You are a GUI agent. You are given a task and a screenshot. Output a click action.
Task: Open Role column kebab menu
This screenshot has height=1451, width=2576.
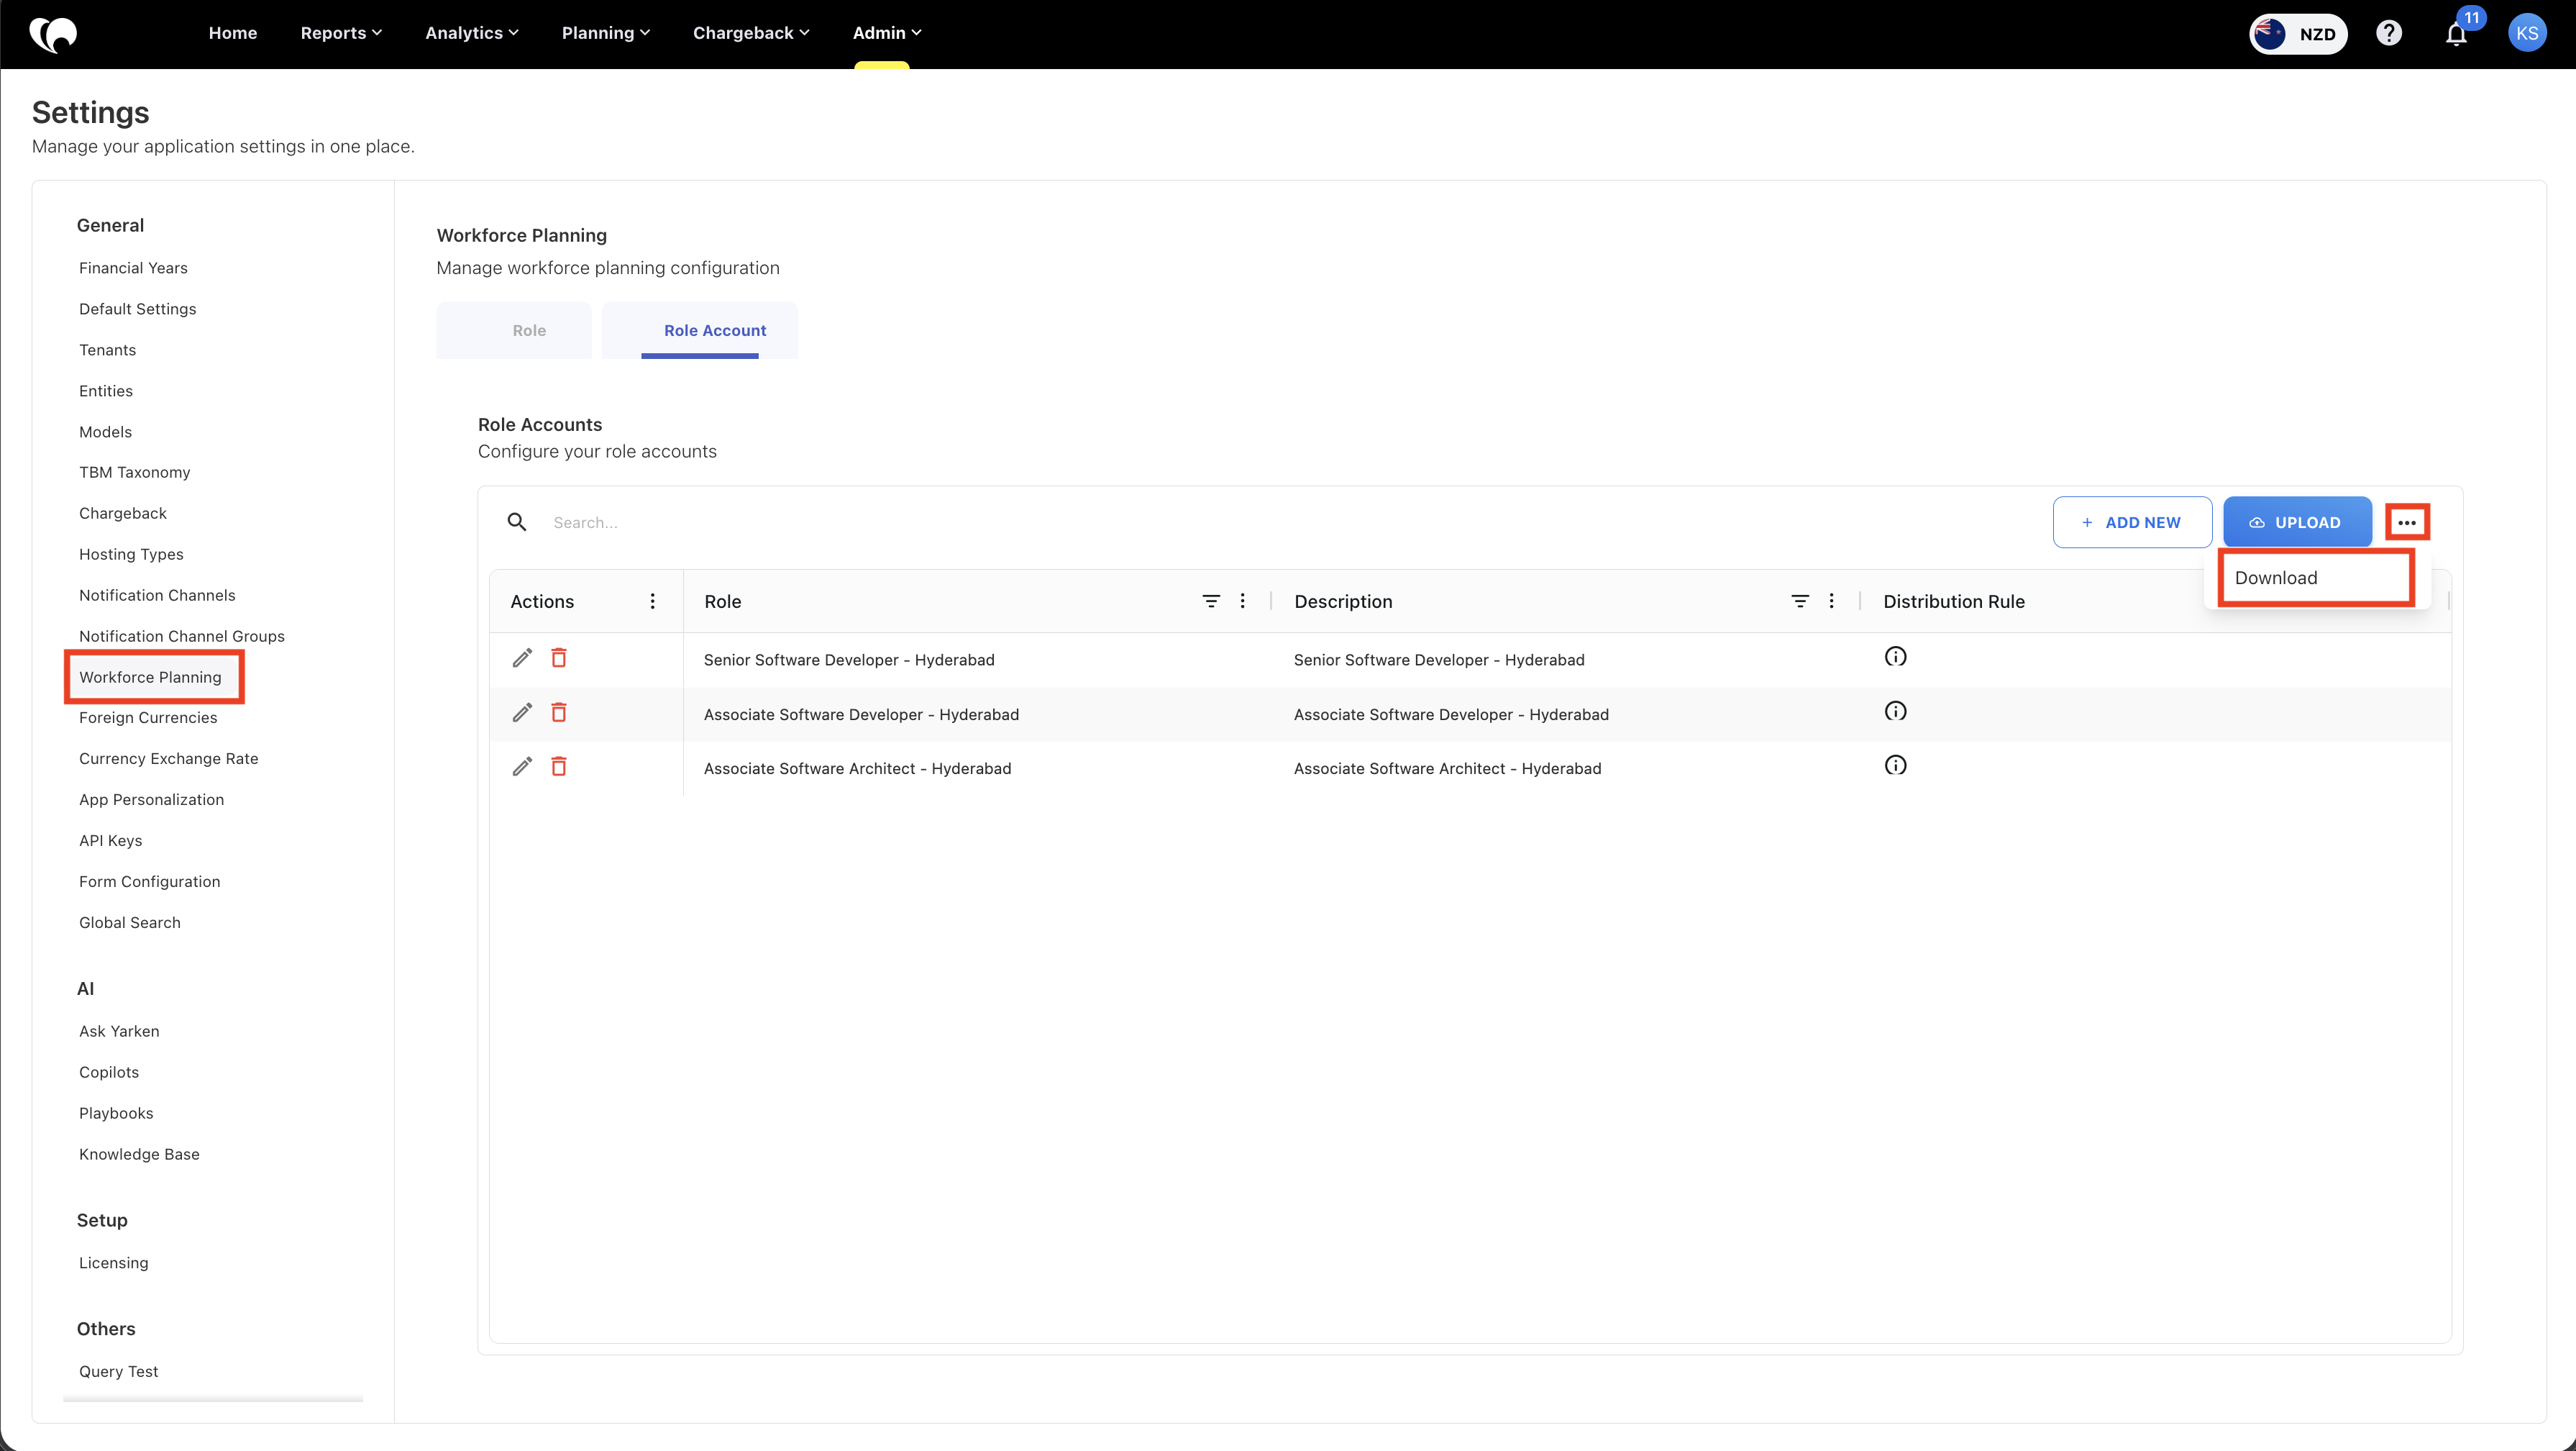(x=1243, y=601)
